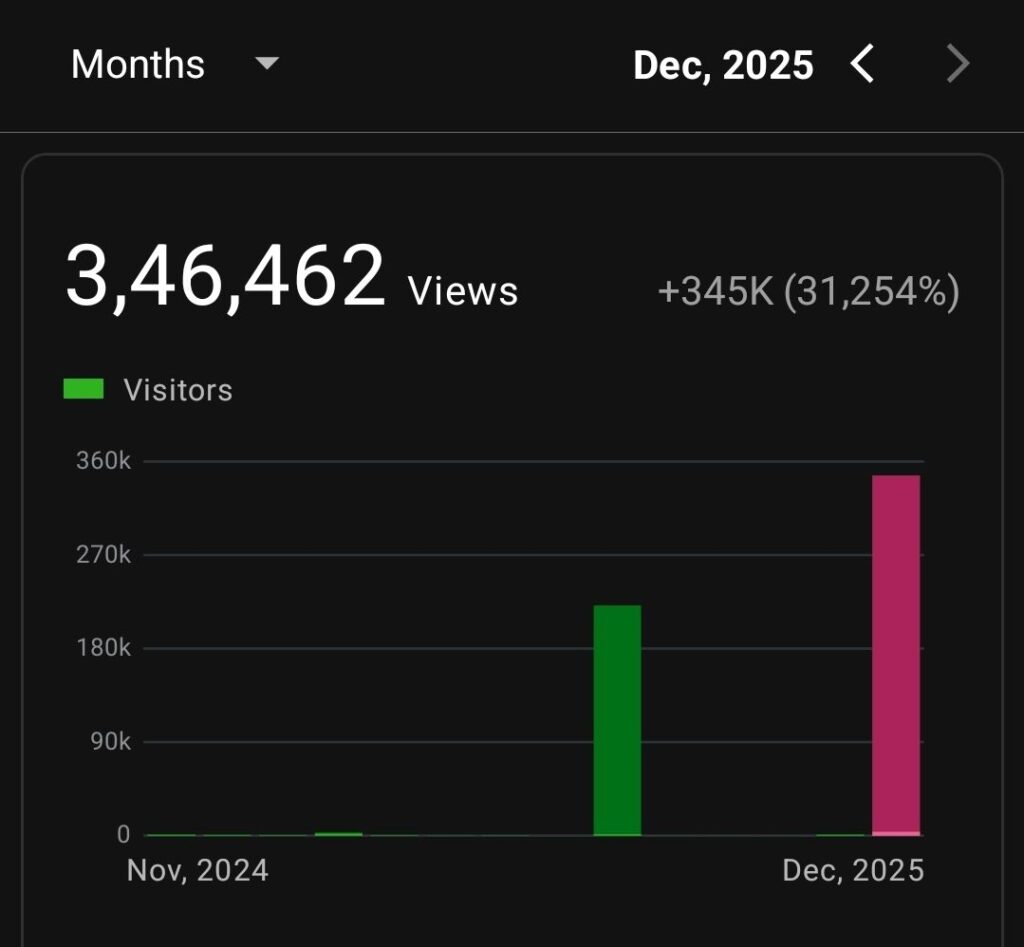Click the Views label beside the total
1024x947 pixels.
coord(463,291)
